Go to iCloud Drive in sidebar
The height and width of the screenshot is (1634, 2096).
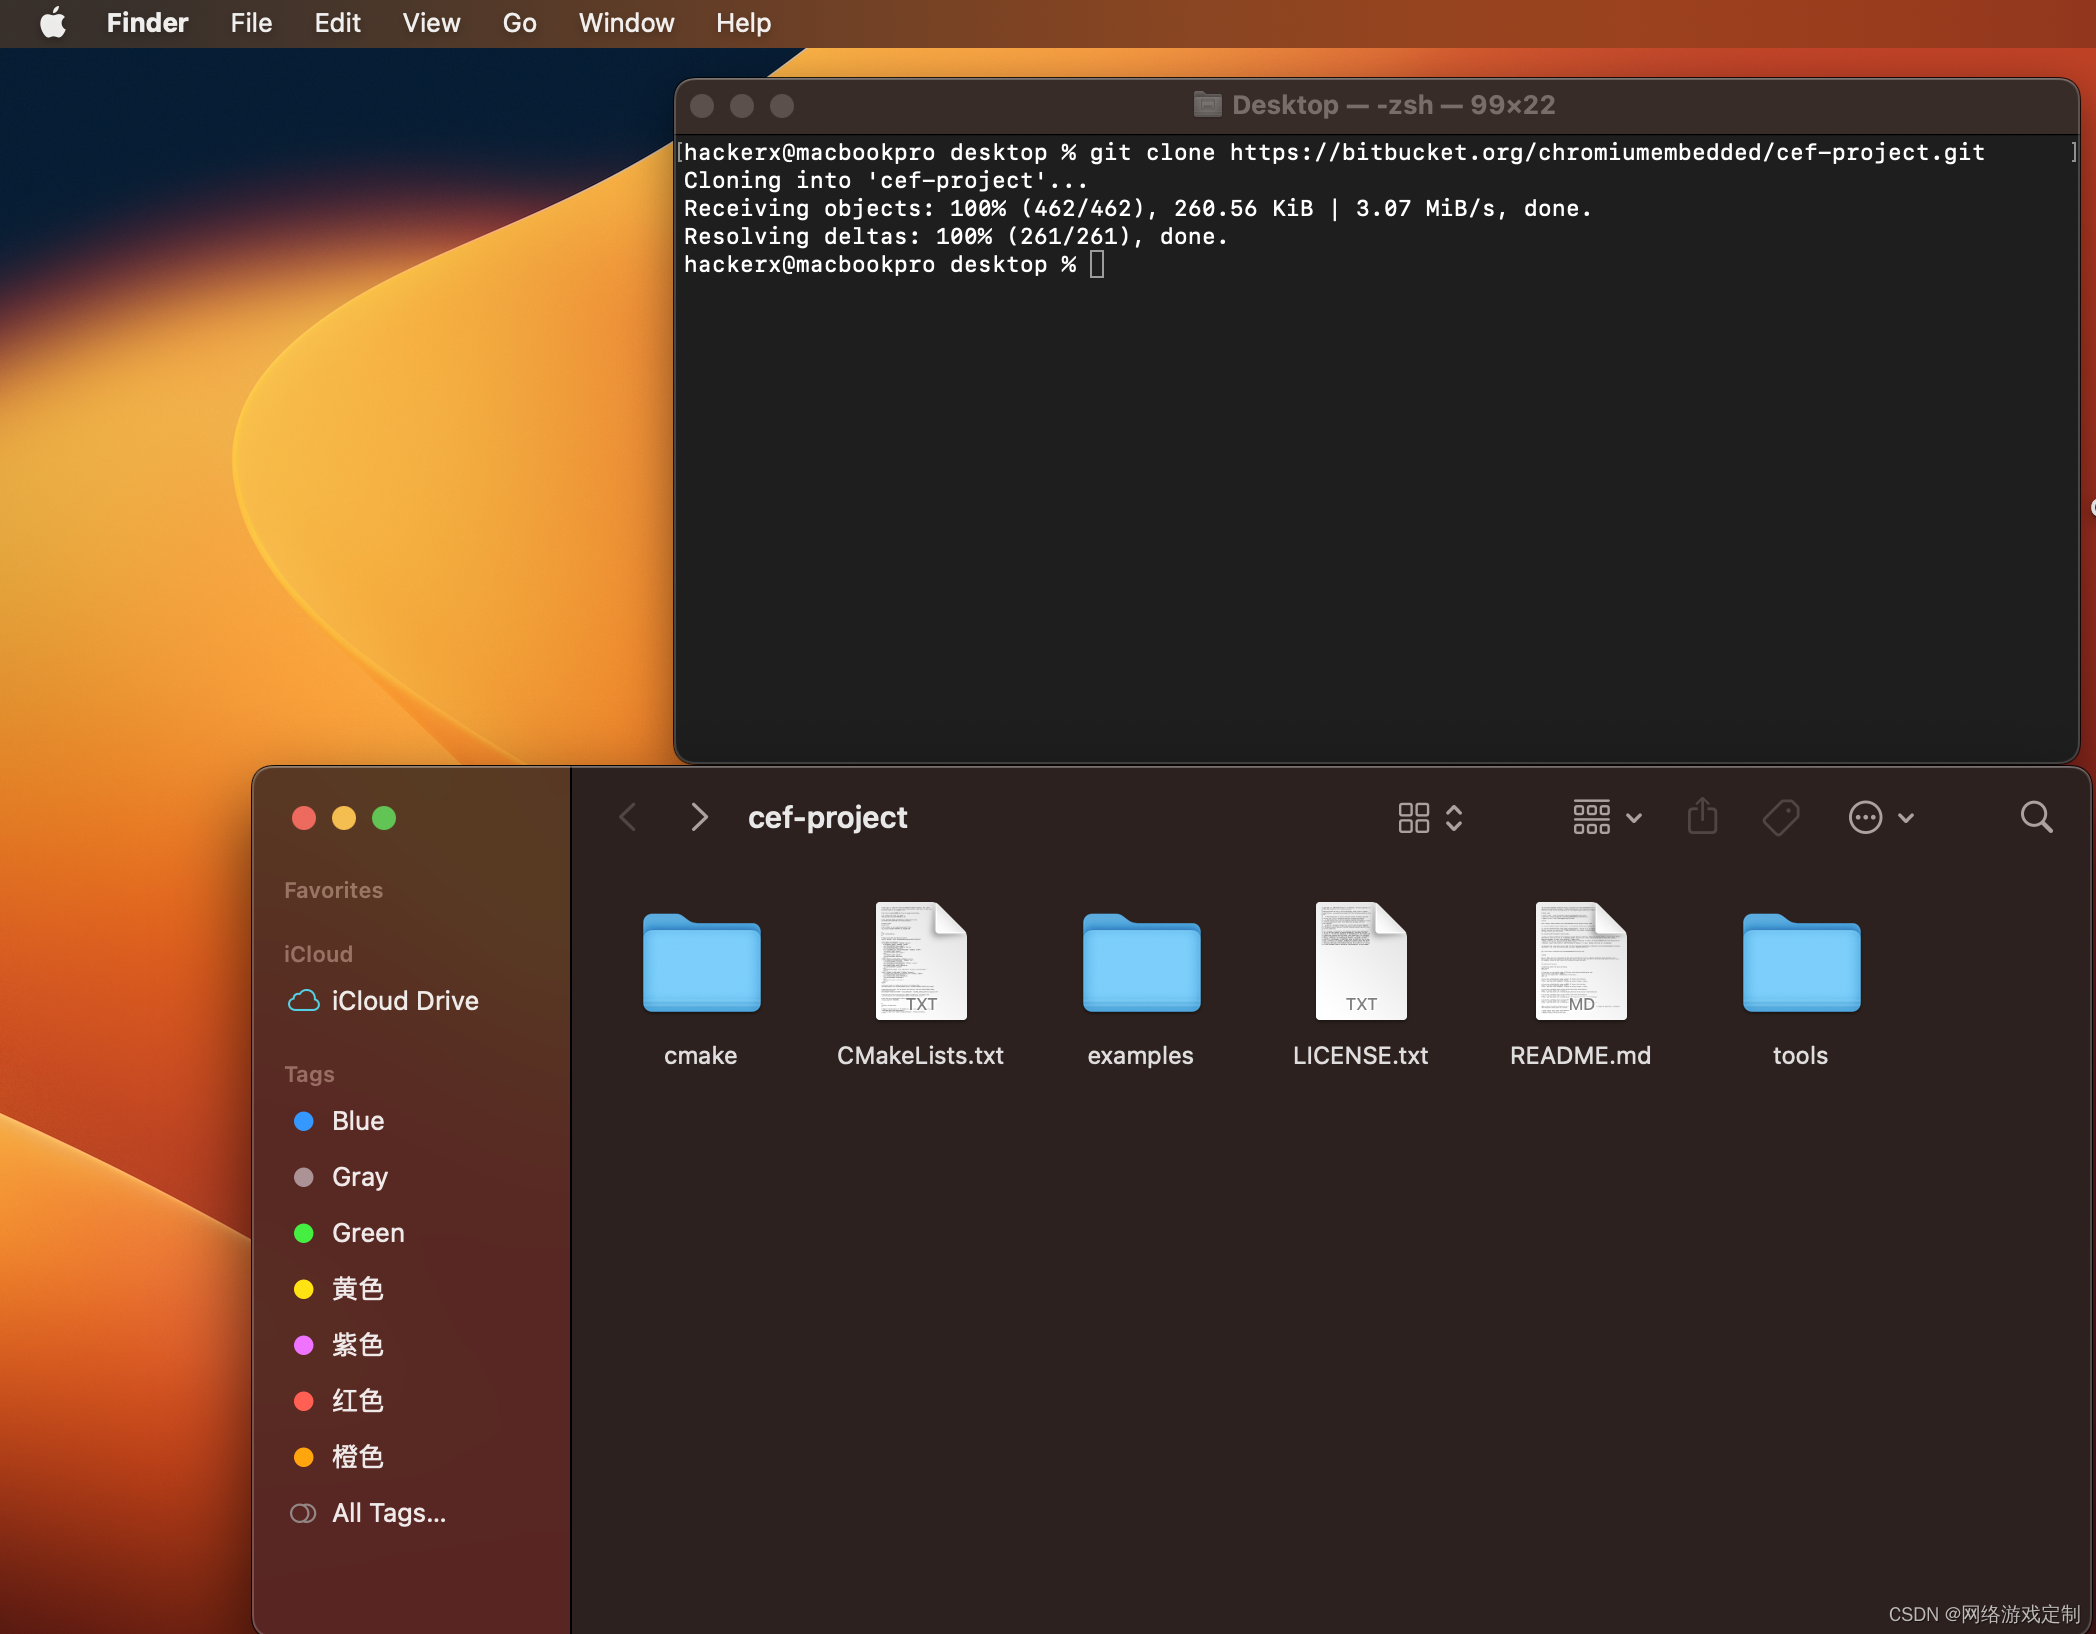(x=404, y=1001)
